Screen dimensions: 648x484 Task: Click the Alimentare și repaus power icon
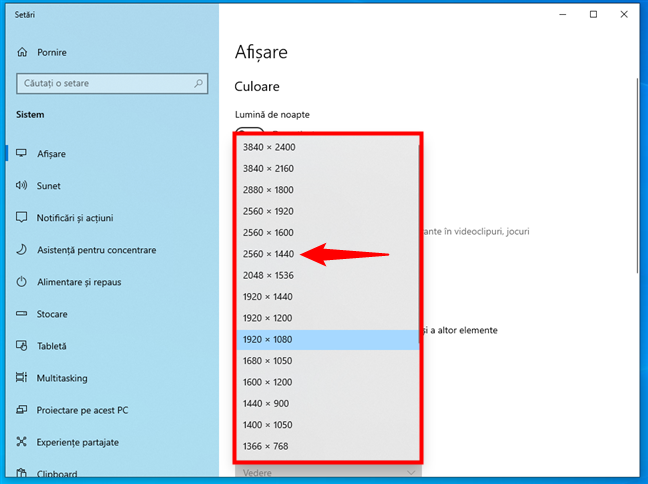(x=21, y=282)
